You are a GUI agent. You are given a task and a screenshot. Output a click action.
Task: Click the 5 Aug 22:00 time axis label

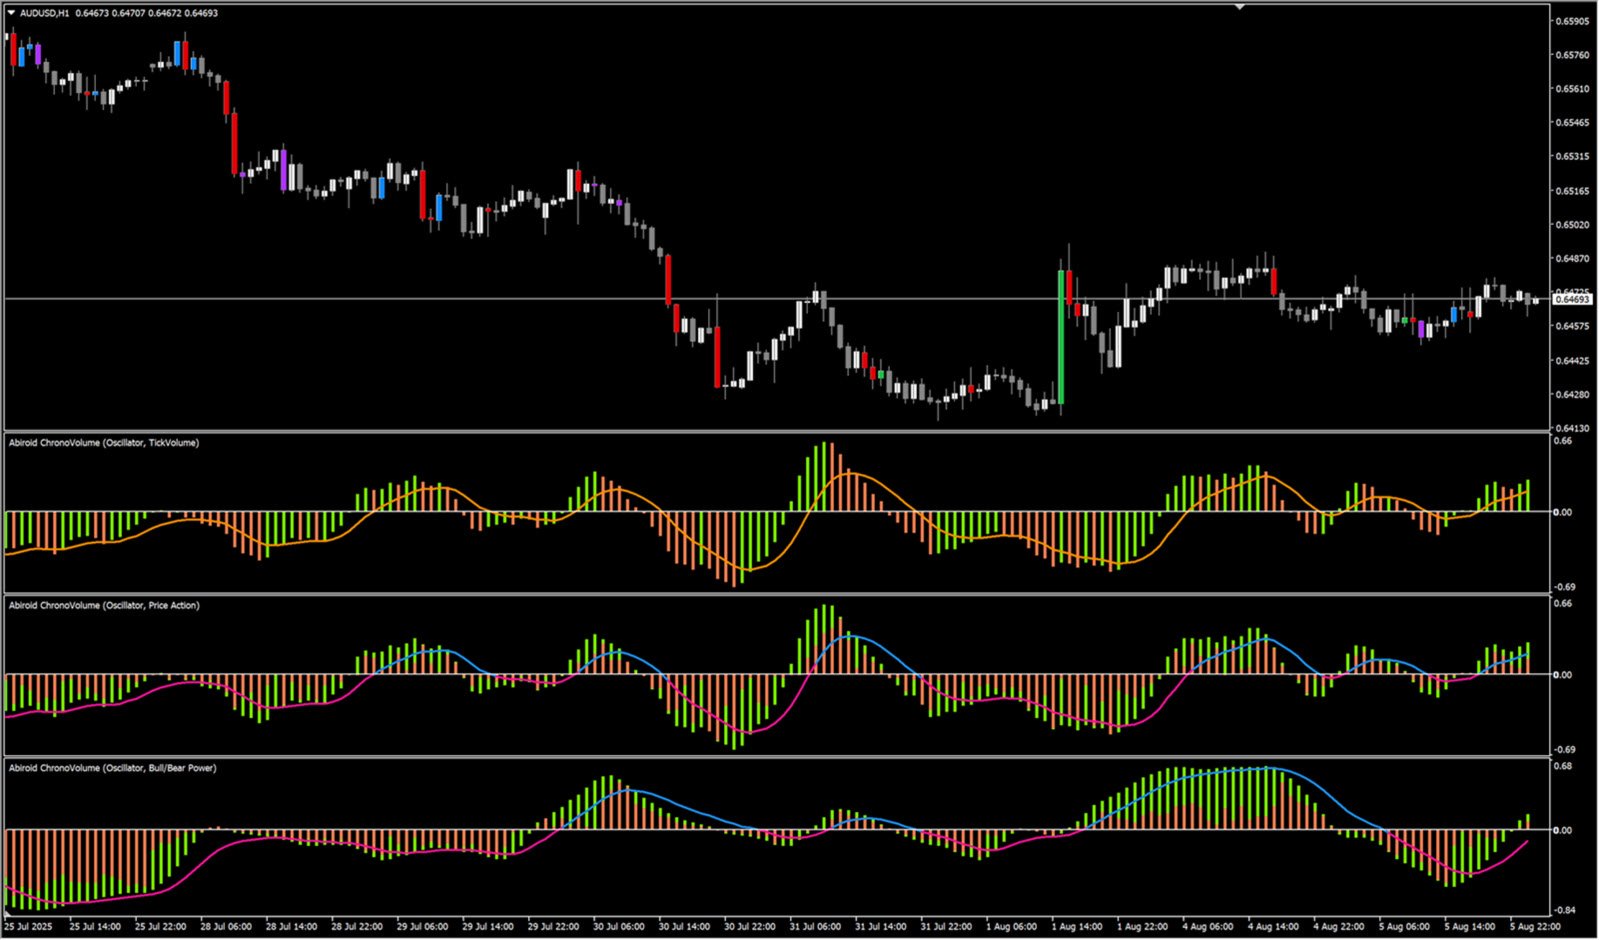[x=1535, y=927]
